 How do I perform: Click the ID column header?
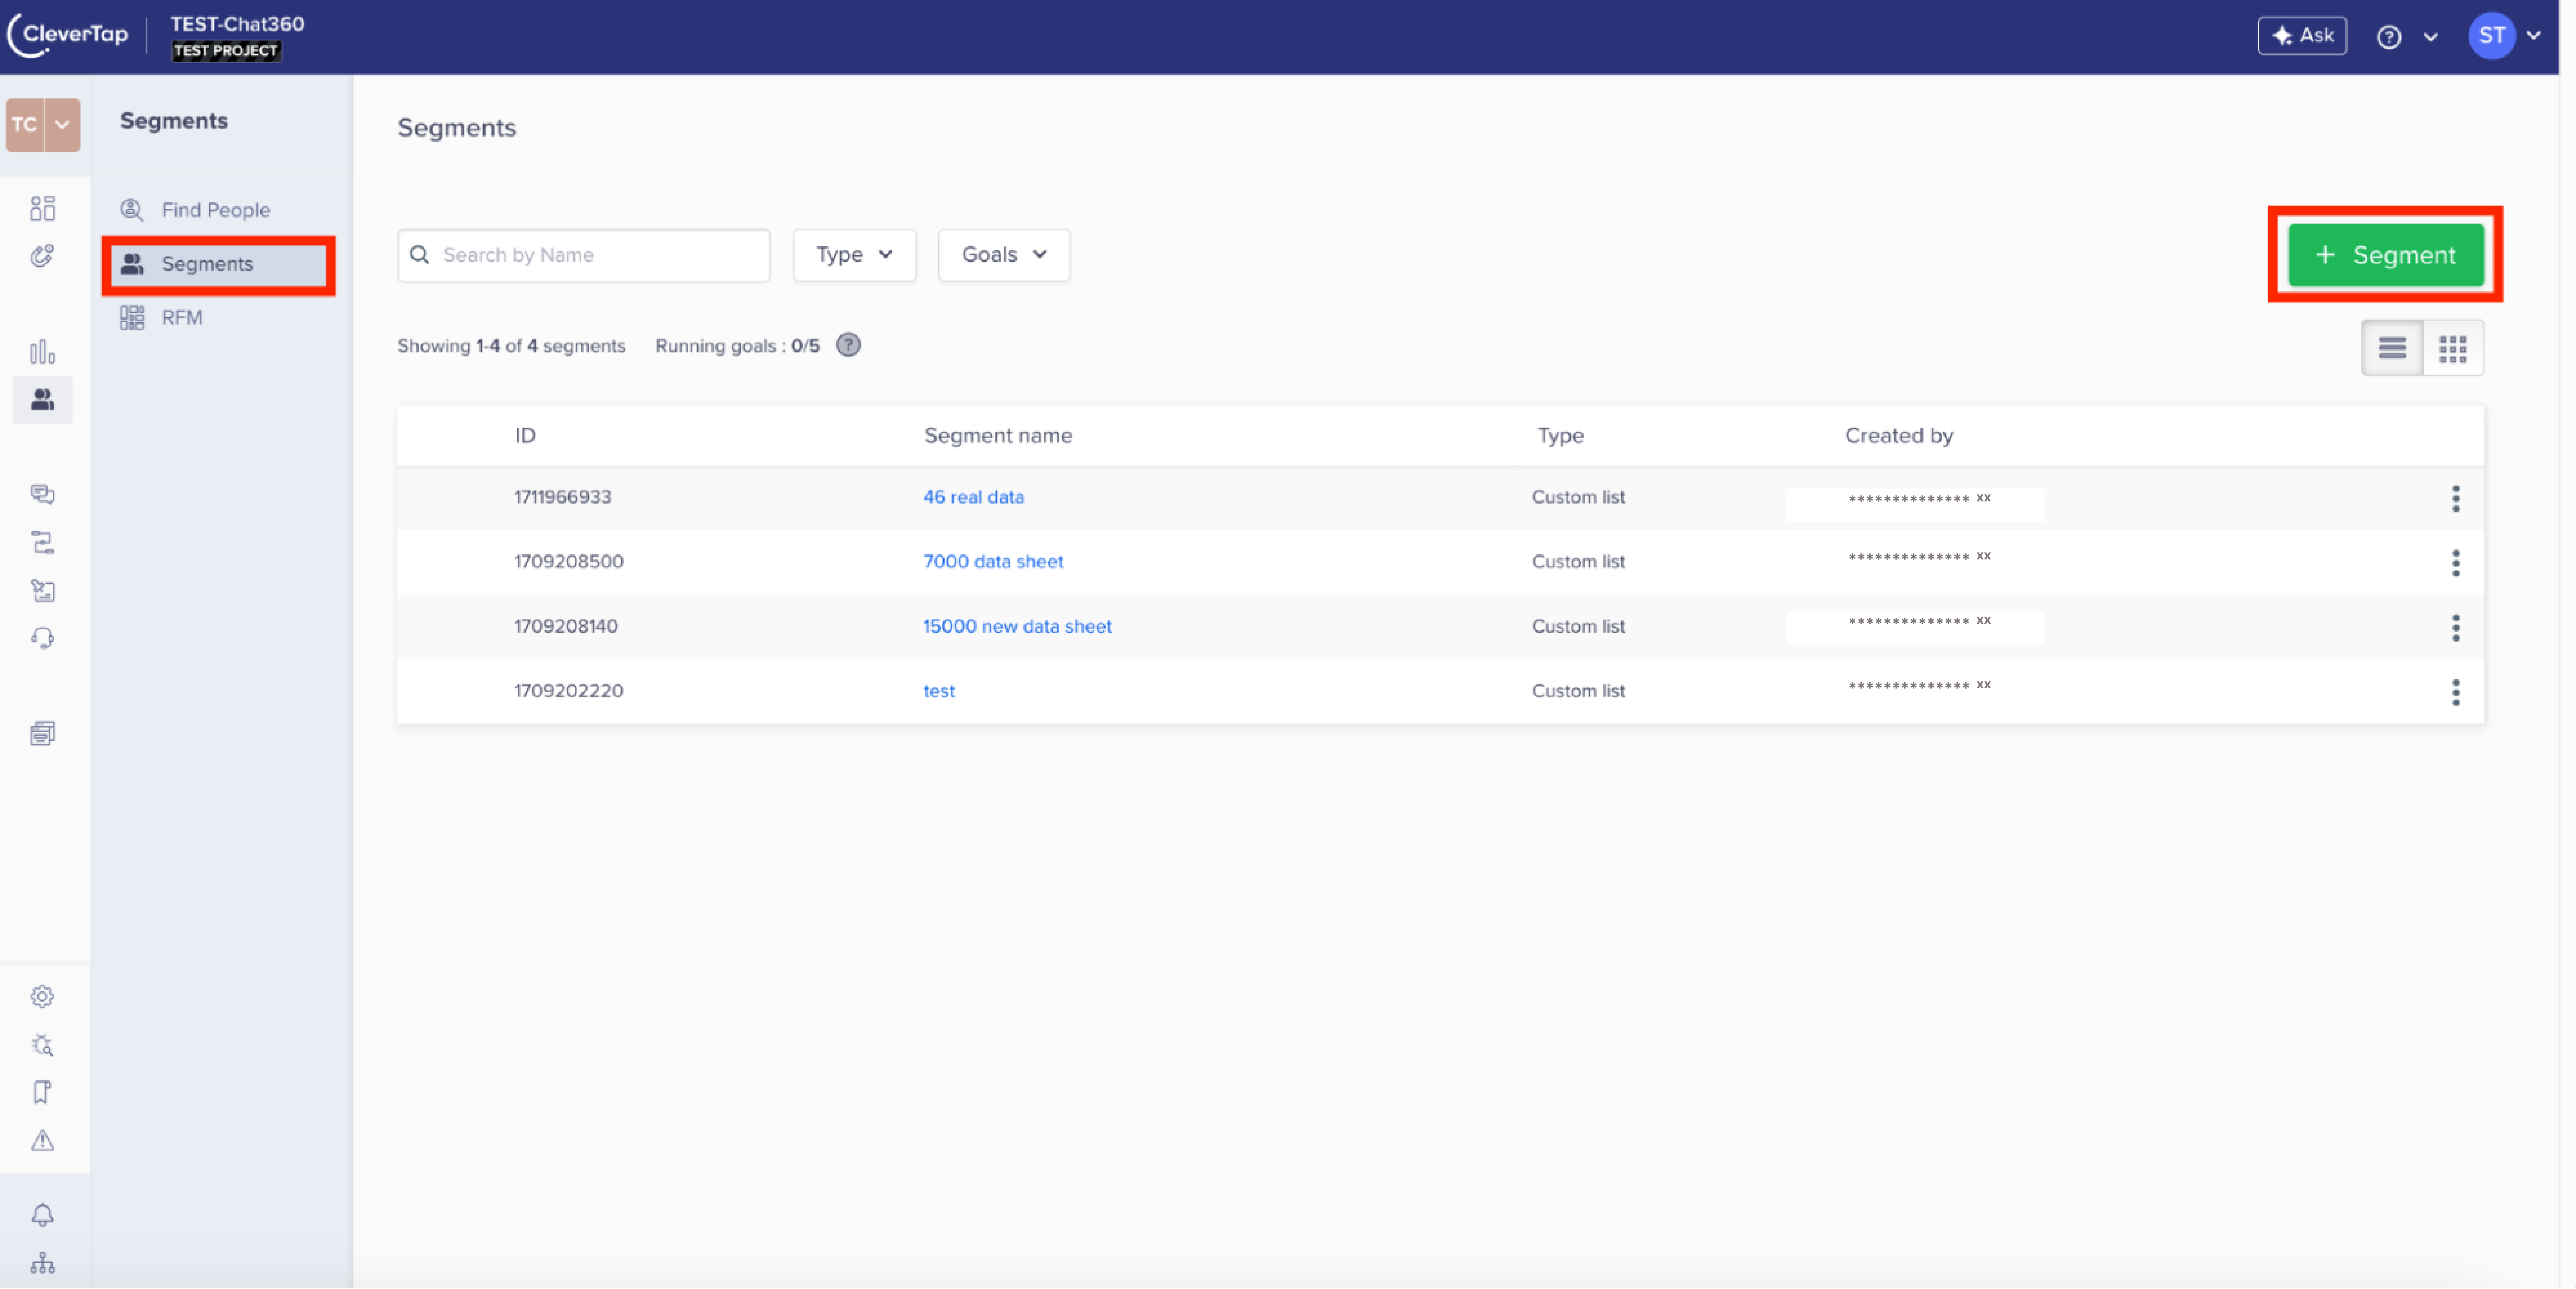tap(525, 436)
